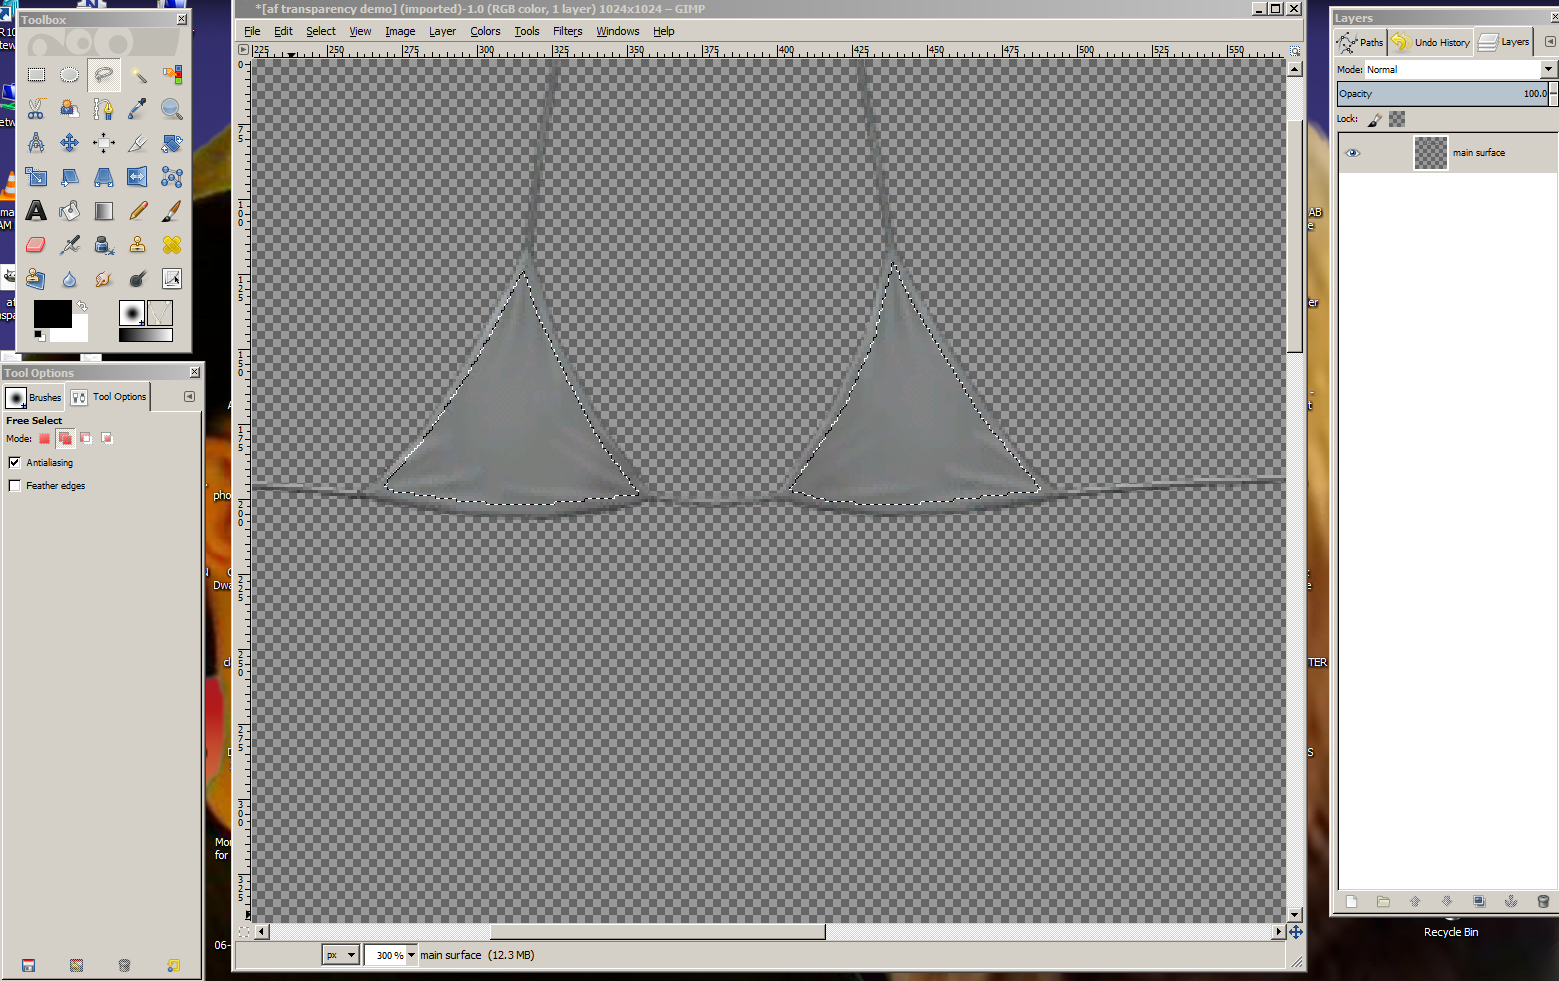Enable the Feather edges checkbox
The image size is (1559, 981).
click(14, 485)
